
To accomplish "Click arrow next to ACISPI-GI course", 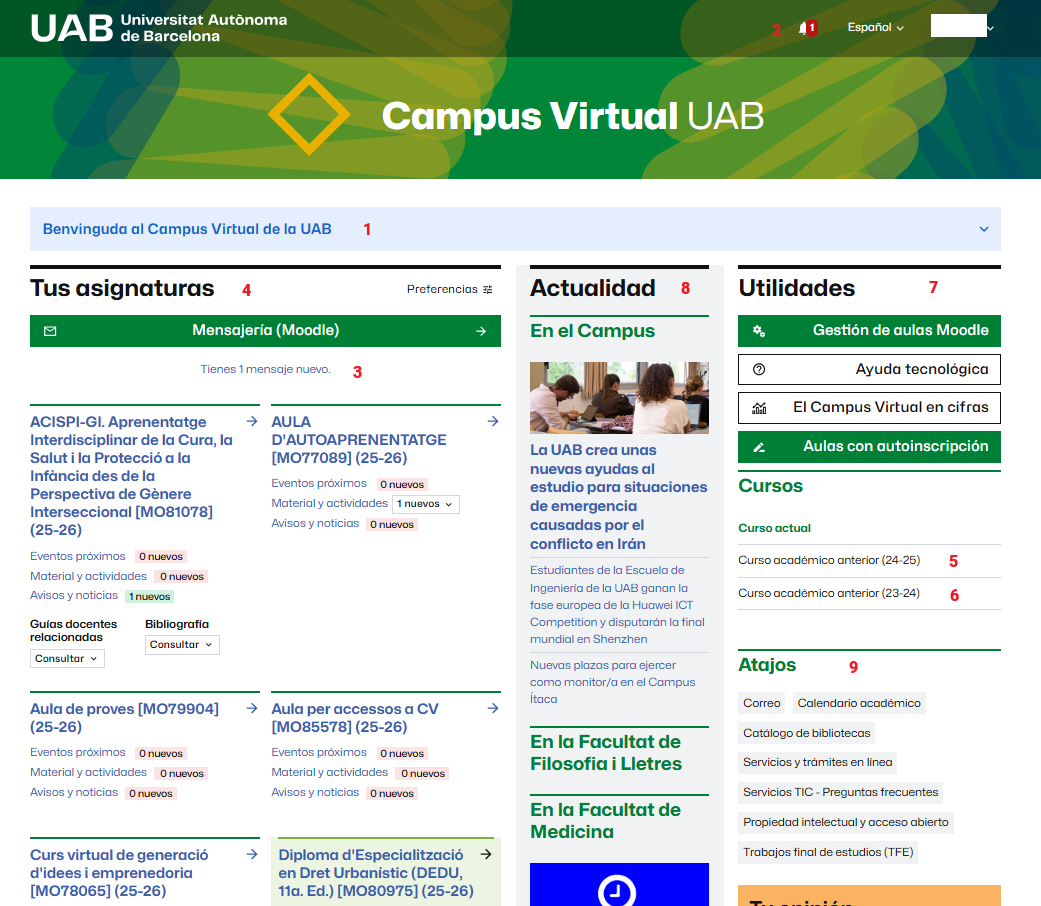I will point(252,421).
